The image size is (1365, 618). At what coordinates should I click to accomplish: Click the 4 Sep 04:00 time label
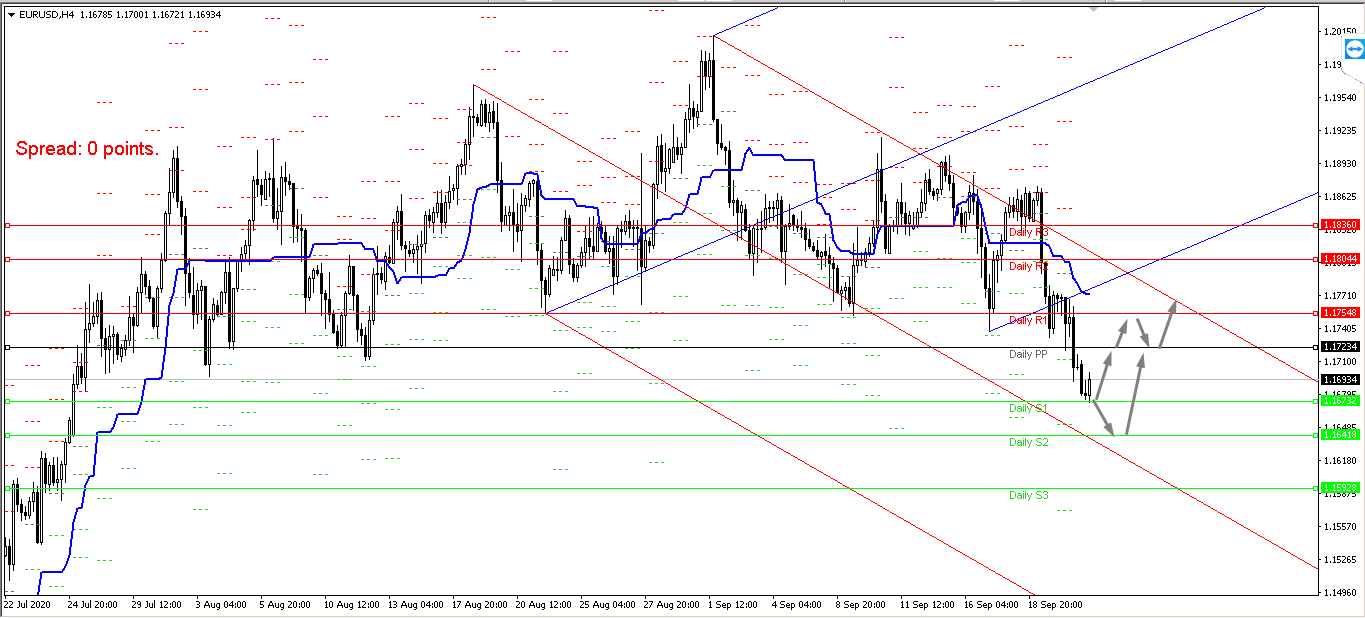798,605
